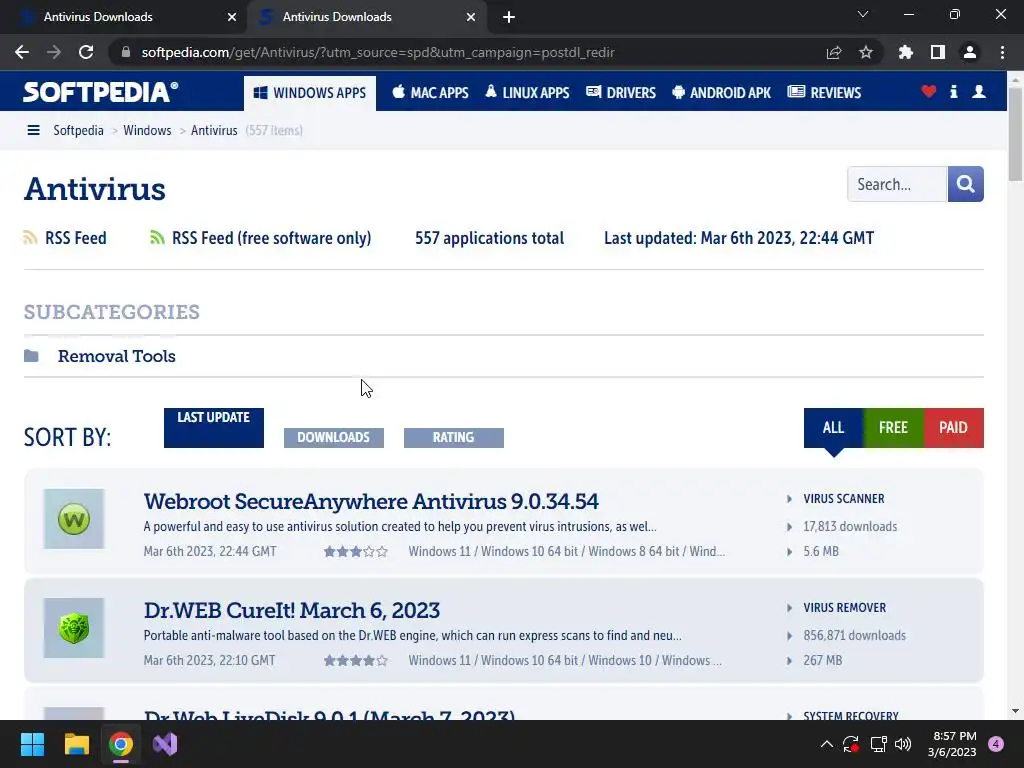
Task: Click the browser address bar URL
Action: coord(377,52)
